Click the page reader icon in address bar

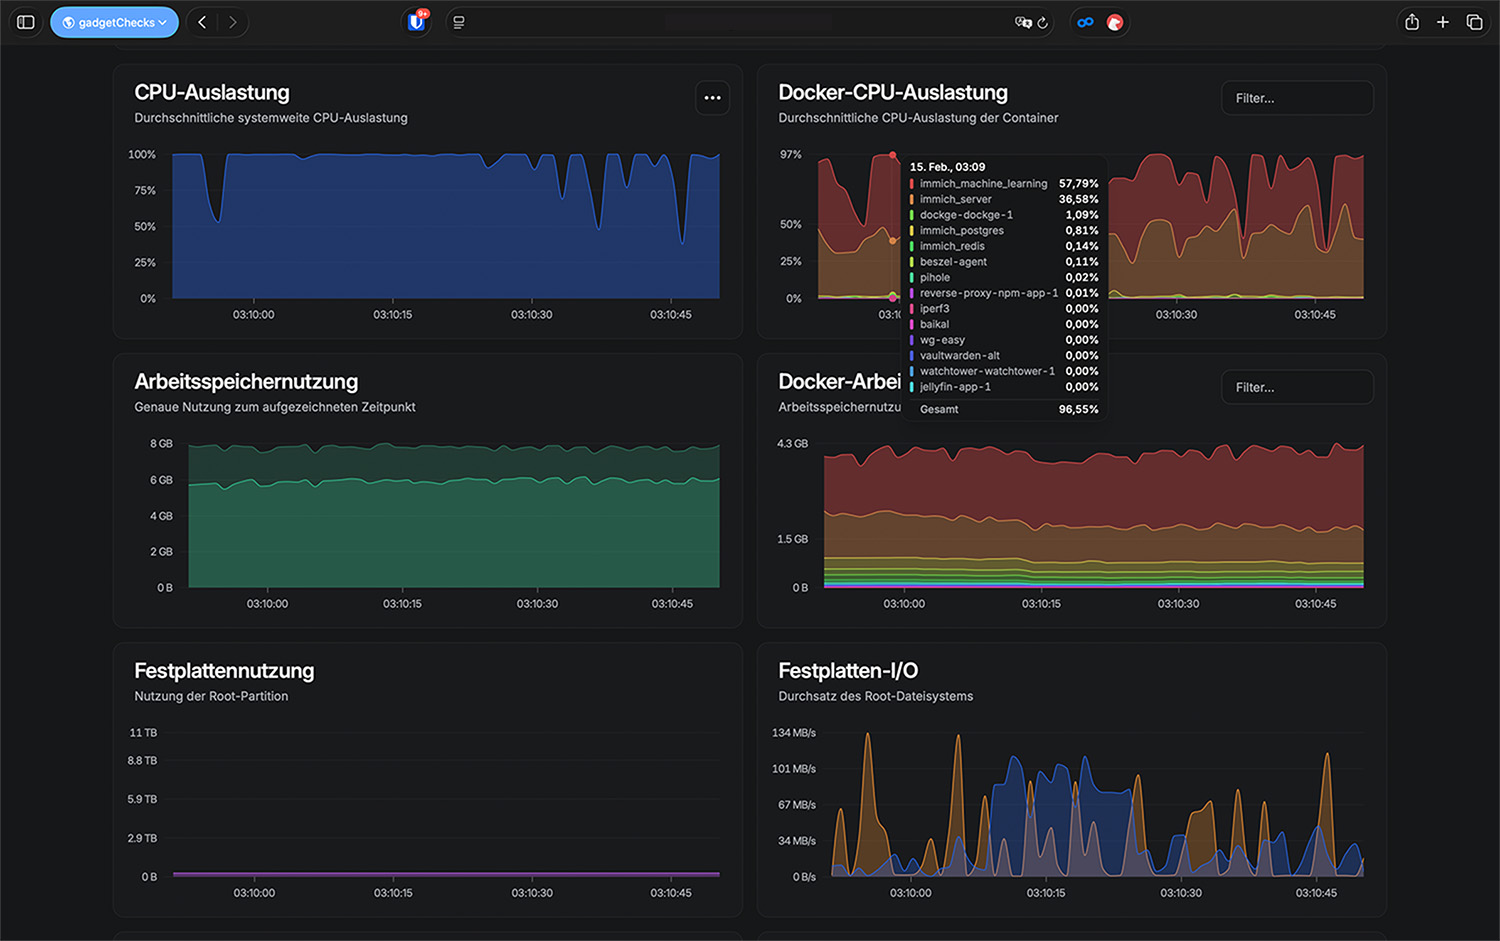459,22
